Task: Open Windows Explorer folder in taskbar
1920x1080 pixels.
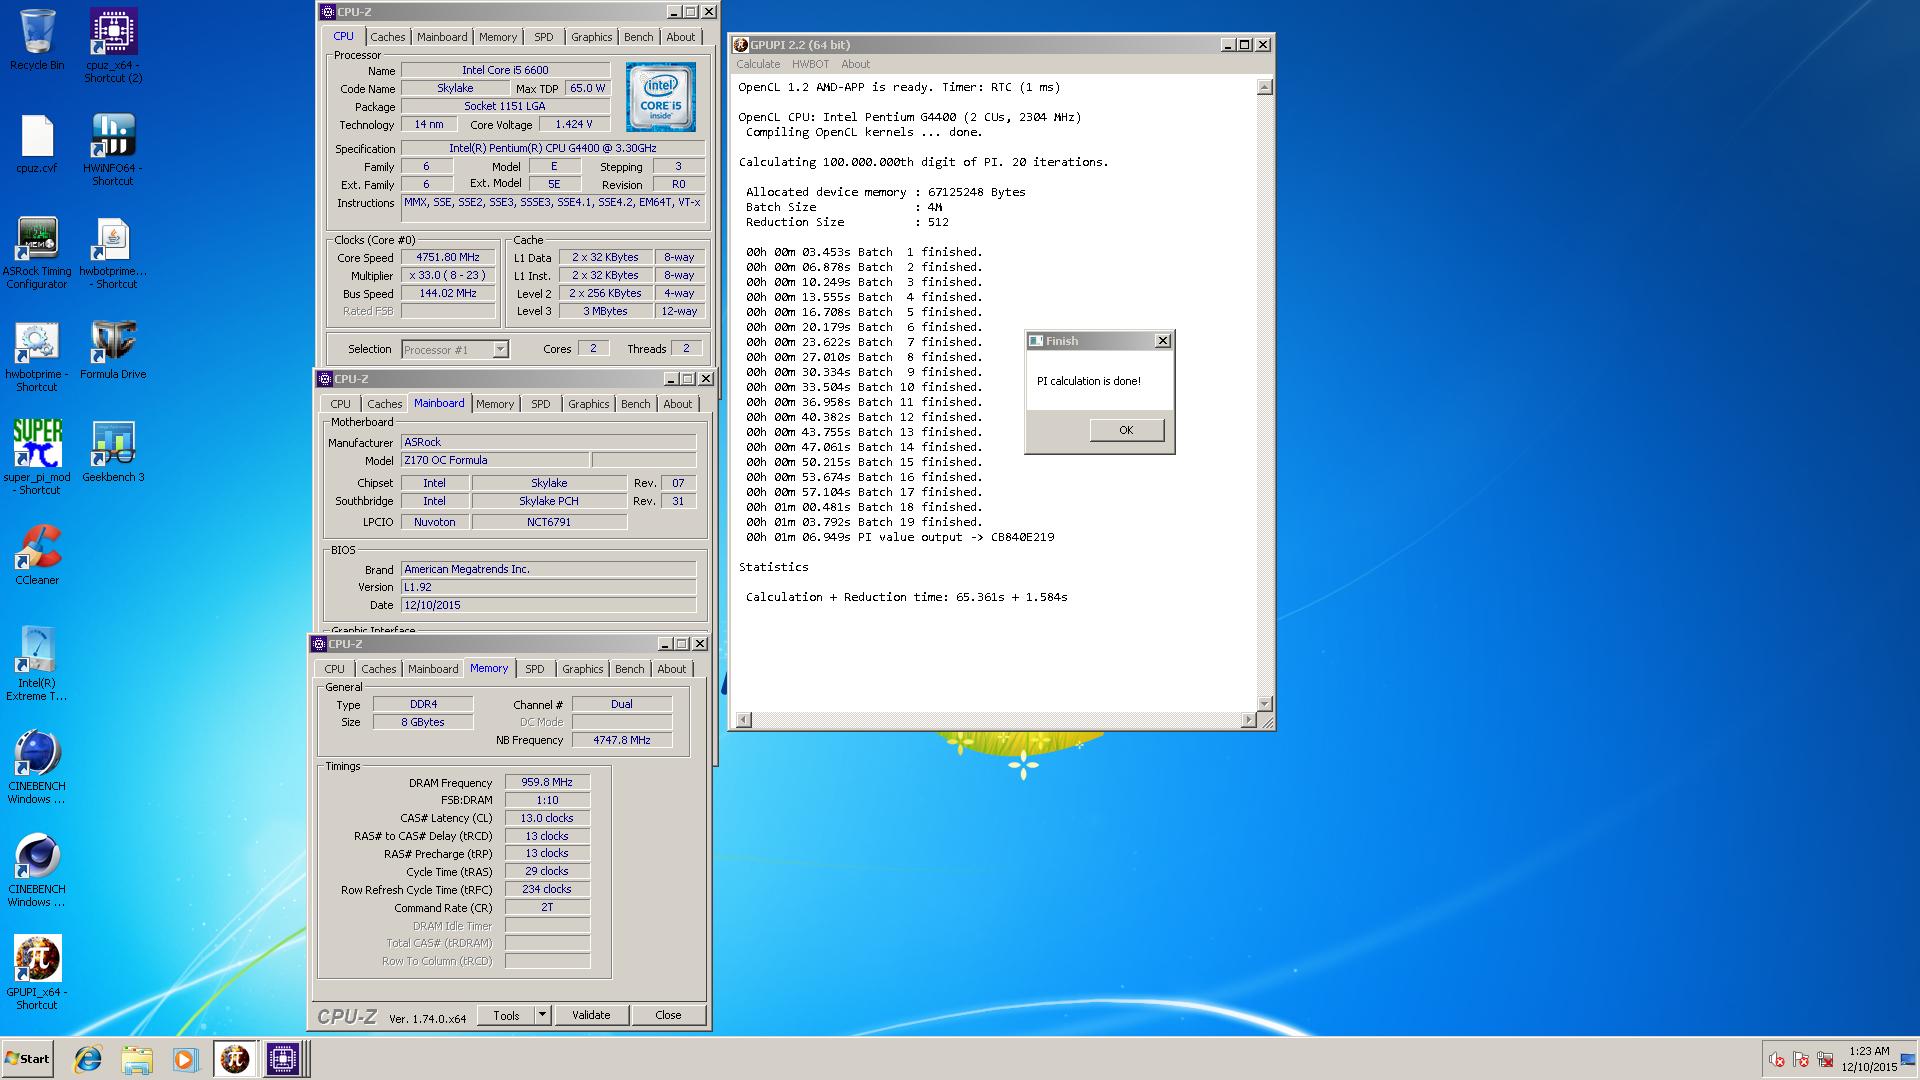Action: pos(137,1059)
